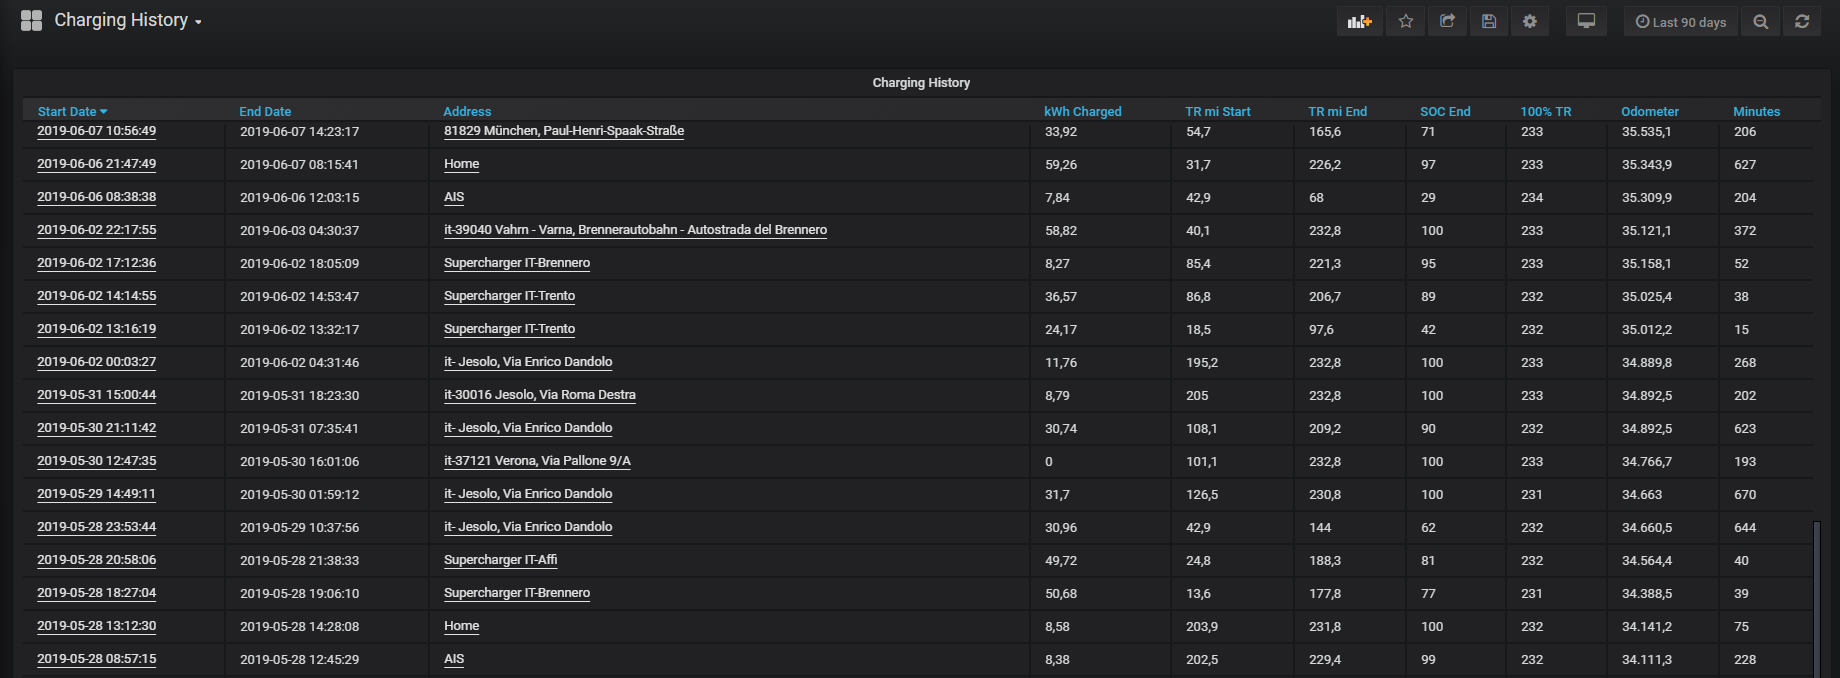Open start date link 2019-06-02 13:16:19
Image resolution: width=1840 pixels, height=678 pixels.
click(x=97, y=329)
